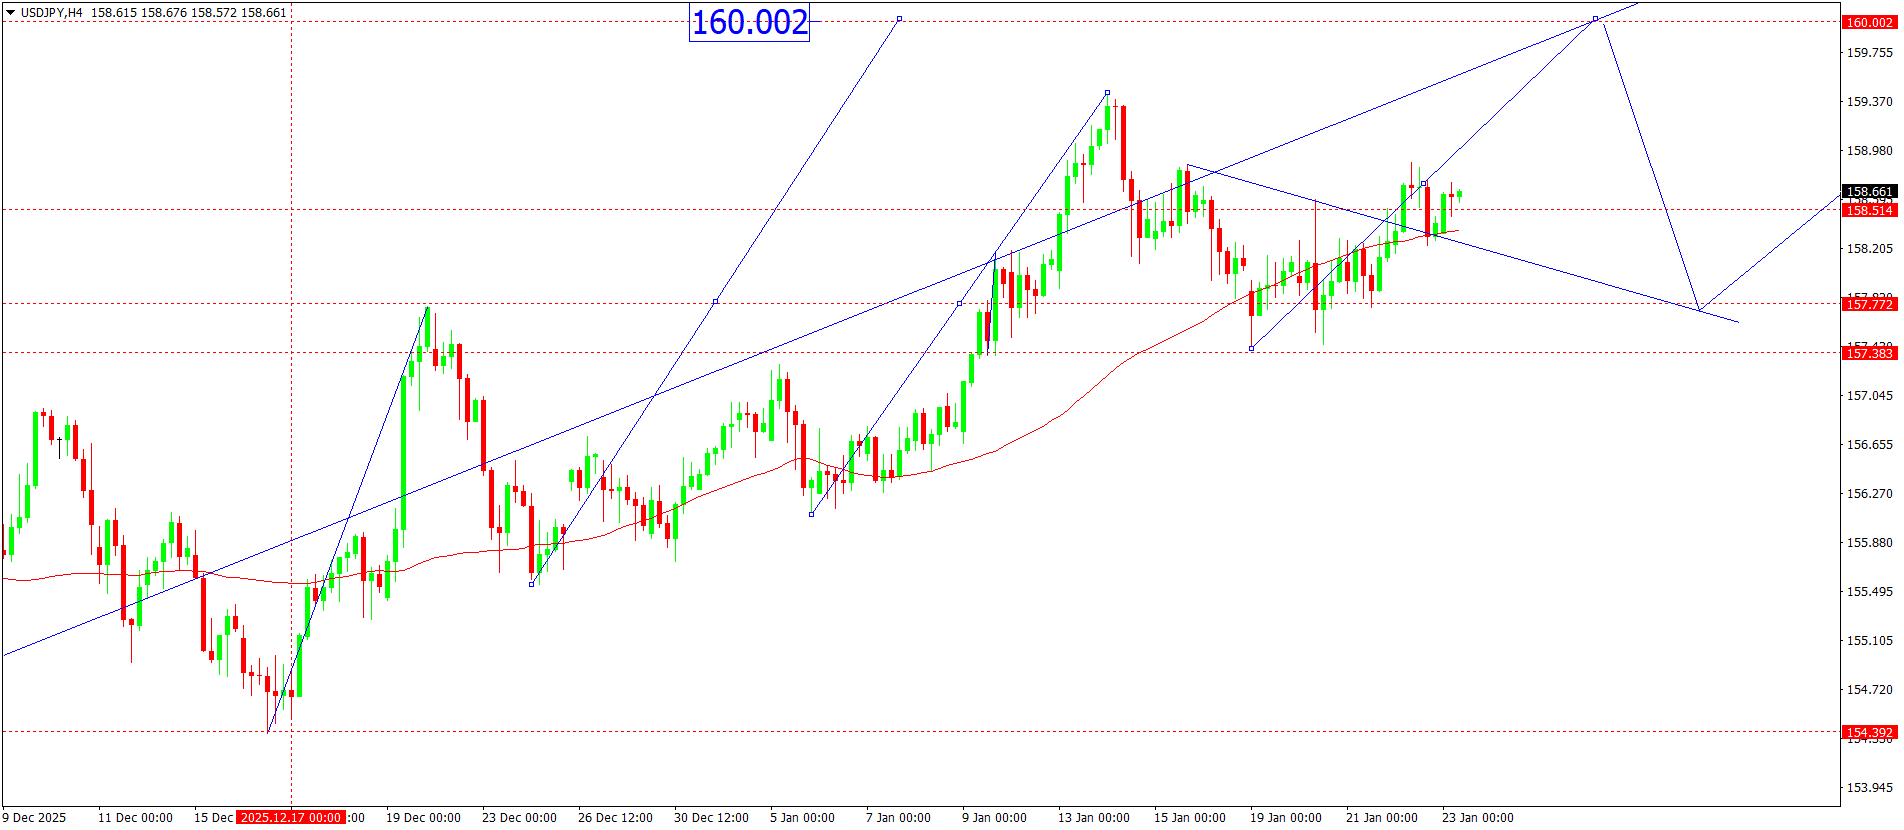Select the trendline anchor at the 5 Jan low
The width and height of the screenshot is (1904, 830).
[x=811, y=514]
